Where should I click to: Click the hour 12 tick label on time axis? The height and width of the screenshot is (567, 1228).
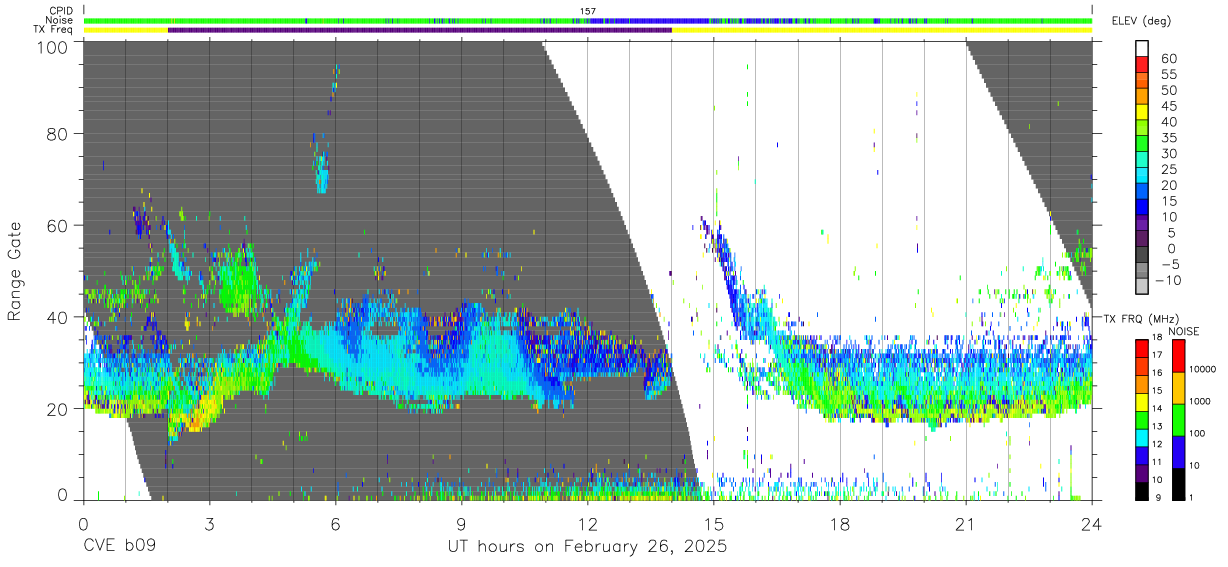tap(587, 524)
